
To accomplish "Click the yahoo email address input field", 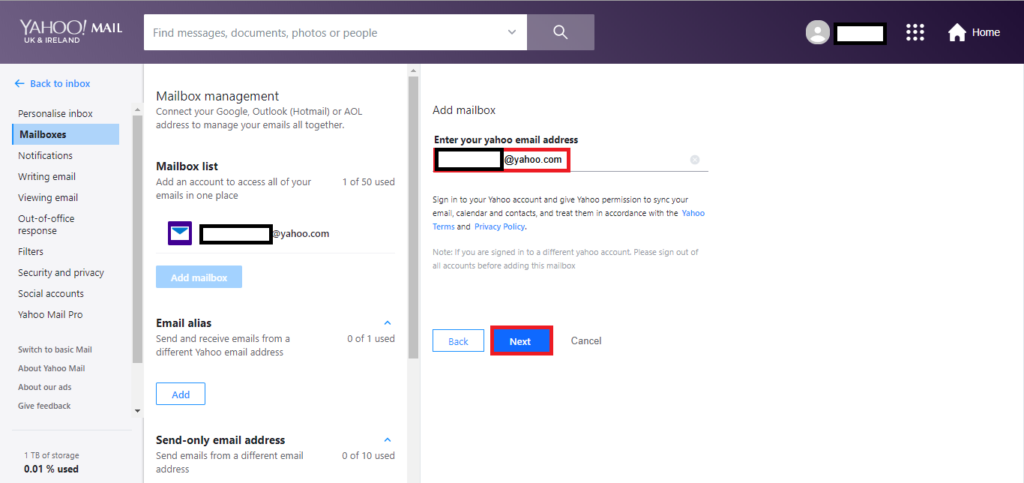I will 620,159.
